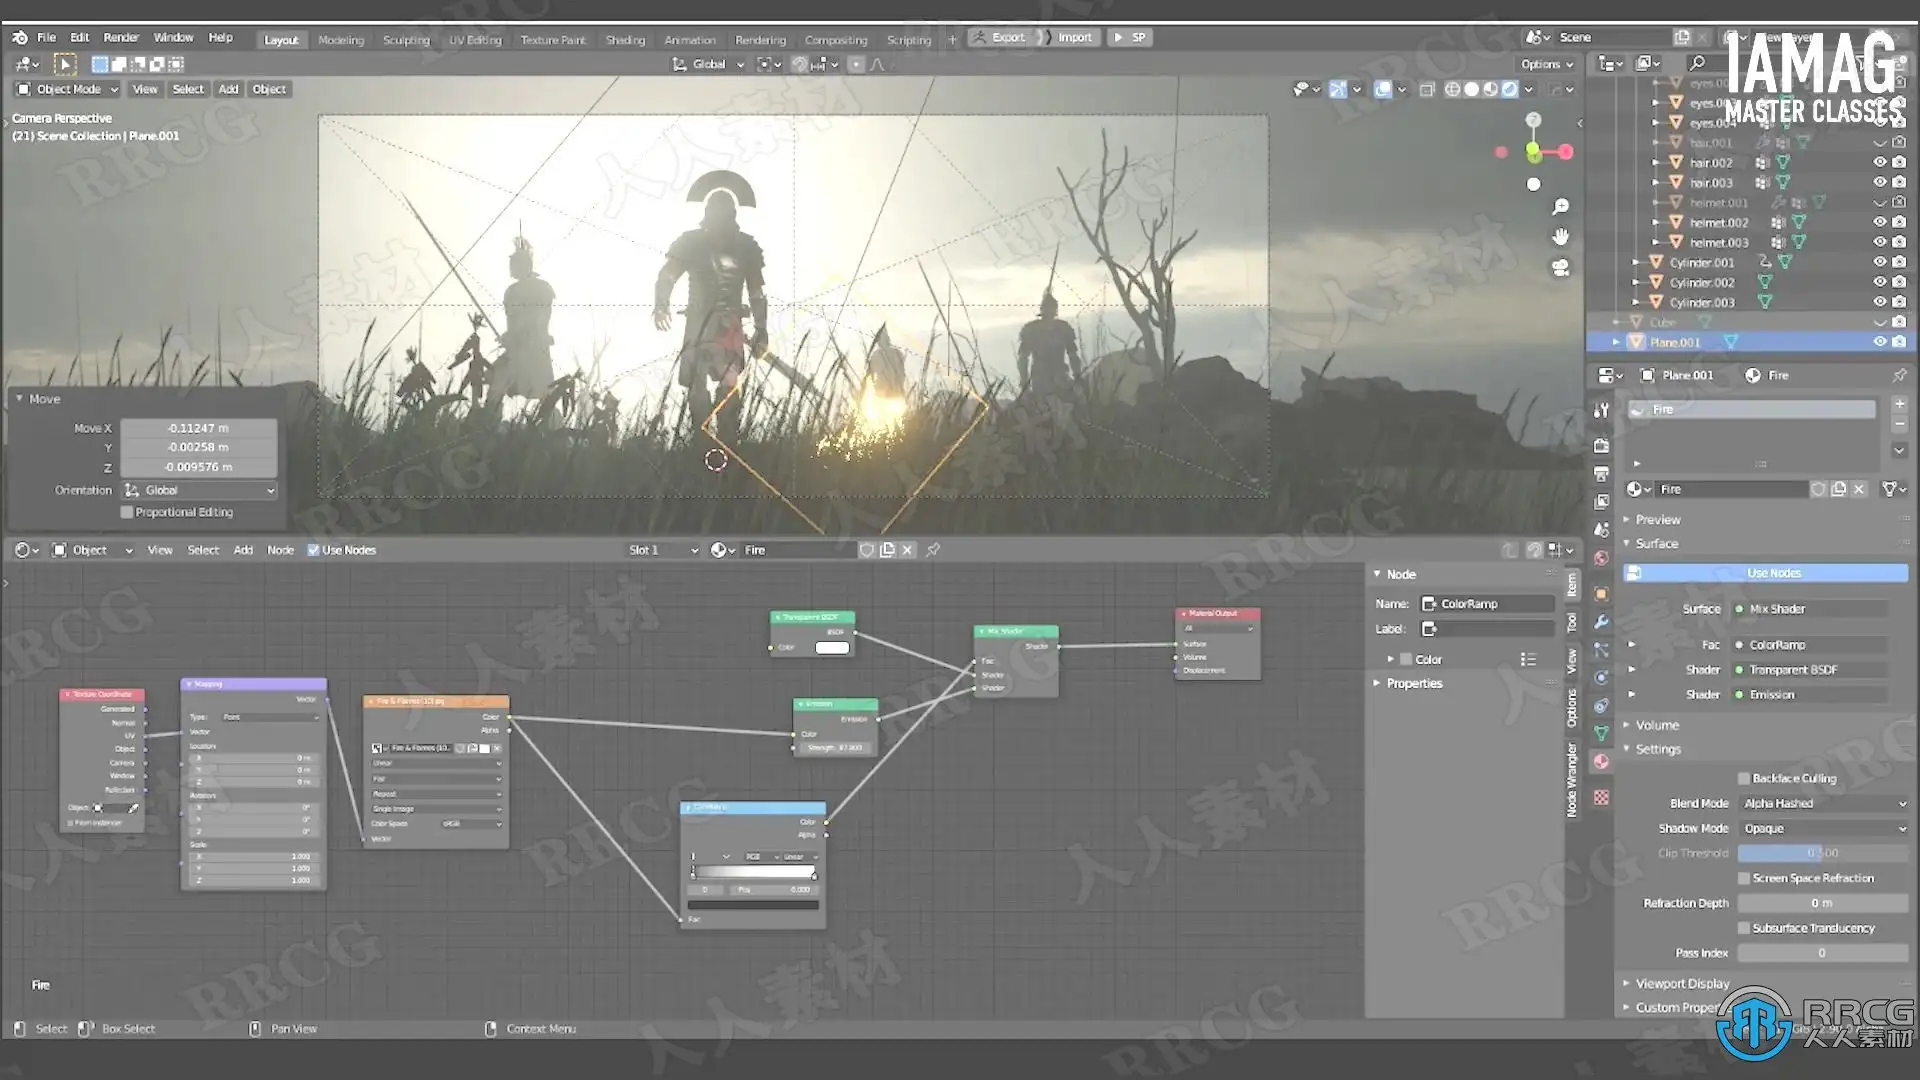Click the Use Nodes button in Surface panel
Viewport: 1920px width, 1080px height.
[x=1772, y=573]
